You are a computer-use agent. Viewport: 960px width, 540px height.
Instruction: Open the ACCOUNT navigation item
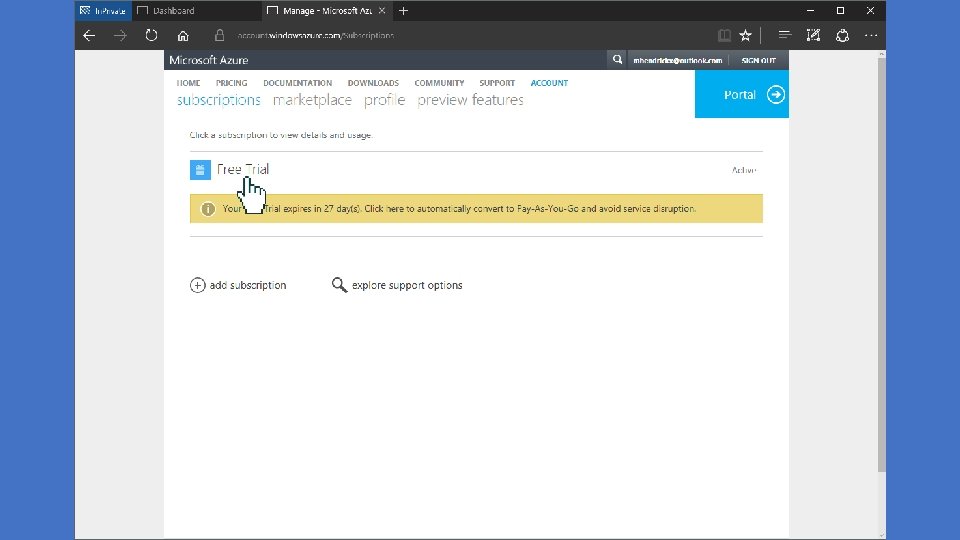click(x=549, y=83)
